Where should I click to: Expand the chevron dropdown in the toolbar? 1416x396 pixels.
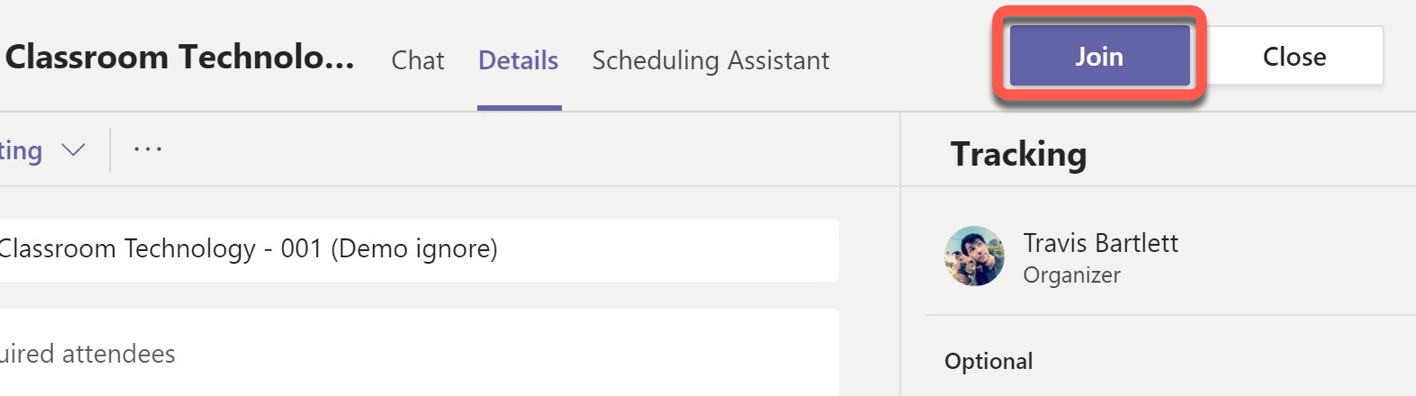pos(73,150)
